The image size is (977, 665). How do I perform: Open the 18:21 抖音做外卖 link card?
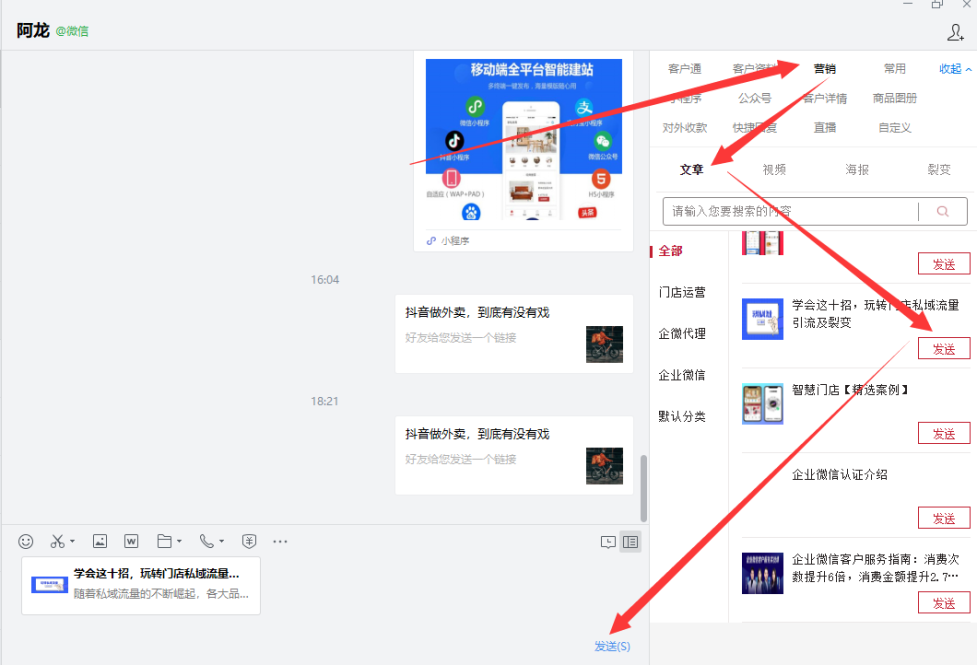click(x=514, y=456)
